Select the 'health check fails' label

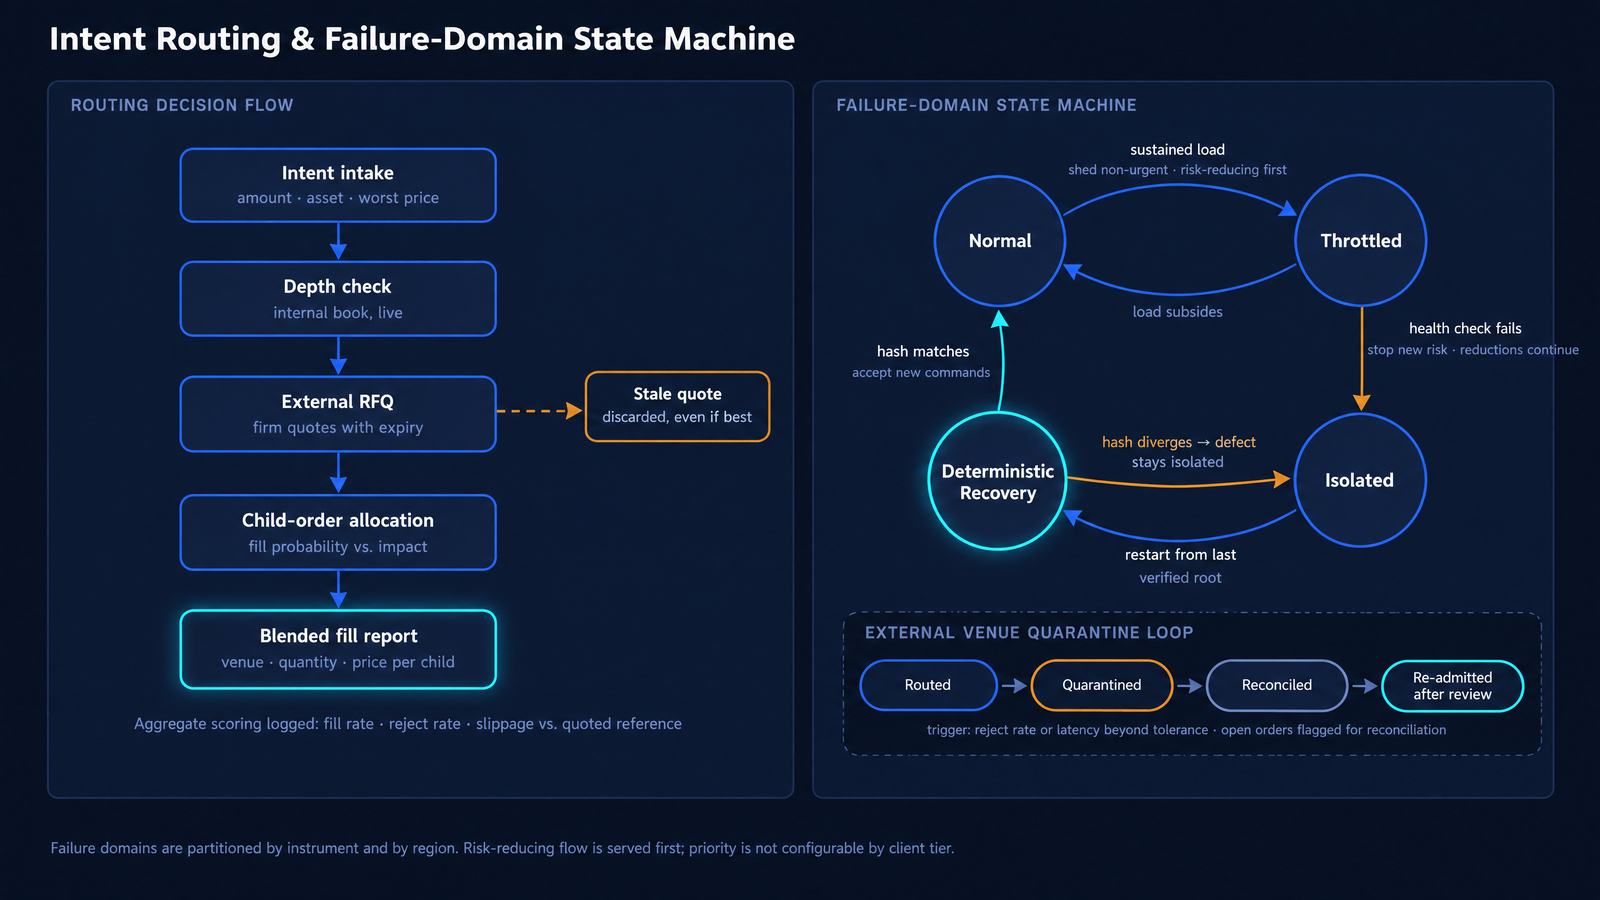(1465, 328)
